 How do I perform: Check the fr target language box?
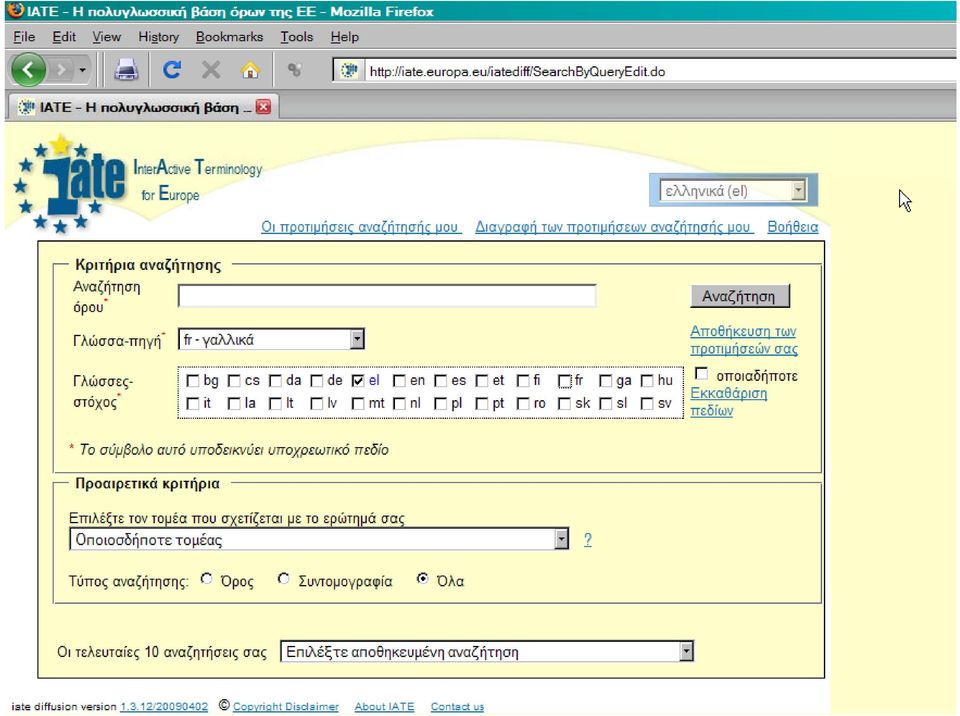tap(564, 381)
